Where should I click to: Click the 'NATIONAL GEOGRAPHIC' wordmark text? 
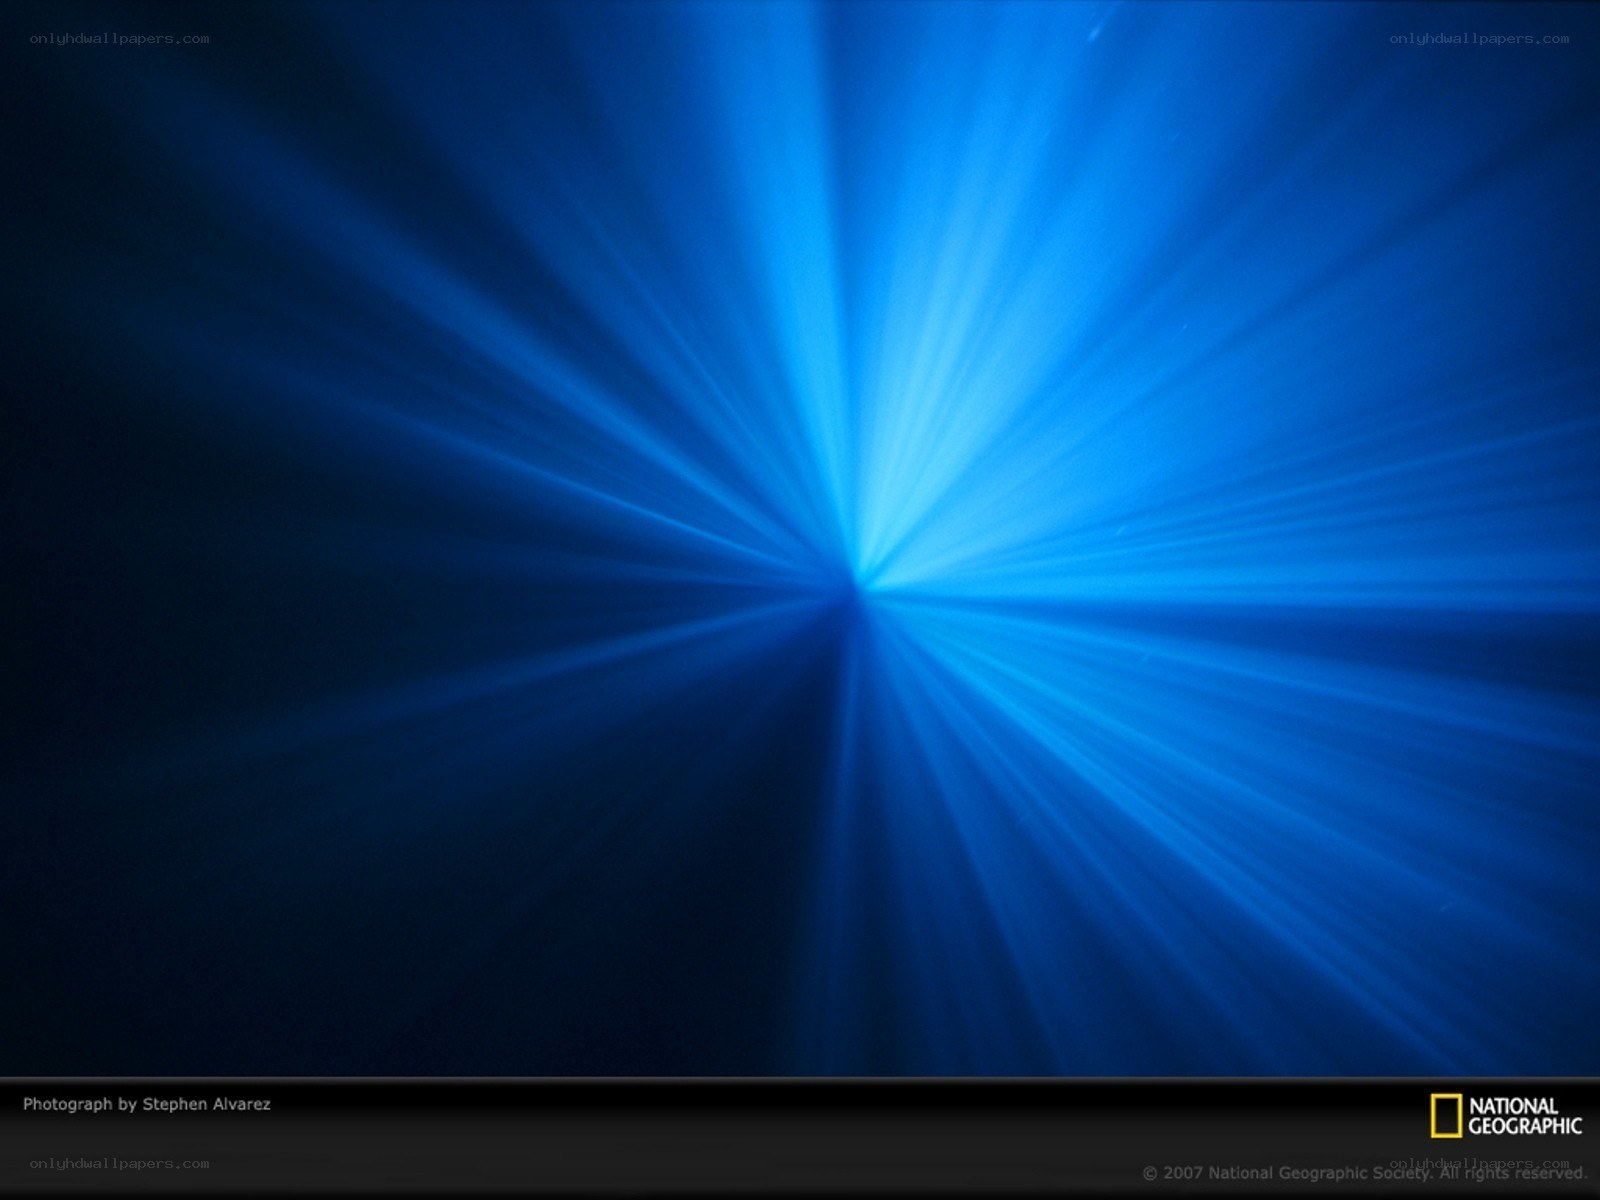click(x=1525, y=1116)
